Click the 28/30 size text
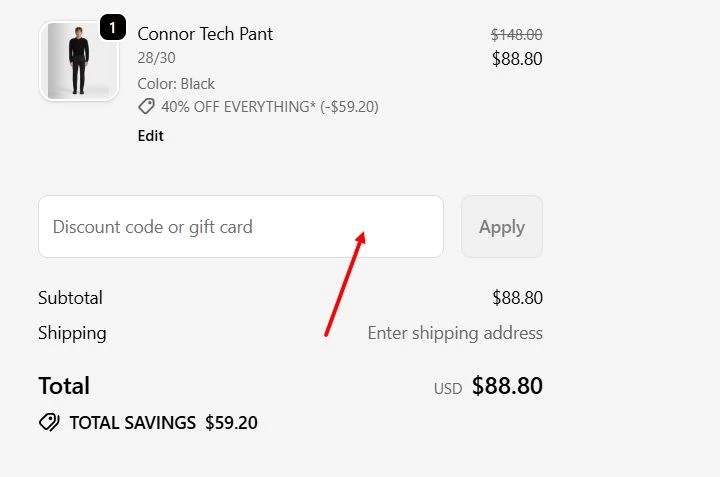 coord(156,58)
